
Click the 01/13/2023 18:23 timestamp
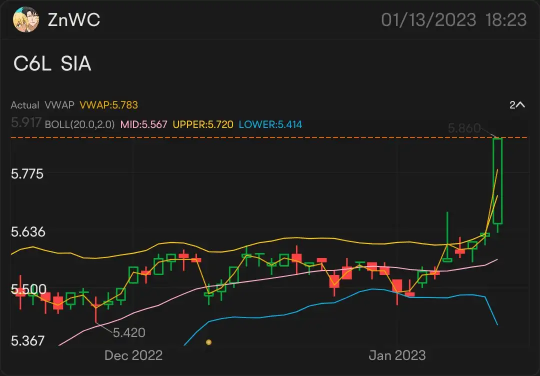pyautogui.click(x=454, y=20)
